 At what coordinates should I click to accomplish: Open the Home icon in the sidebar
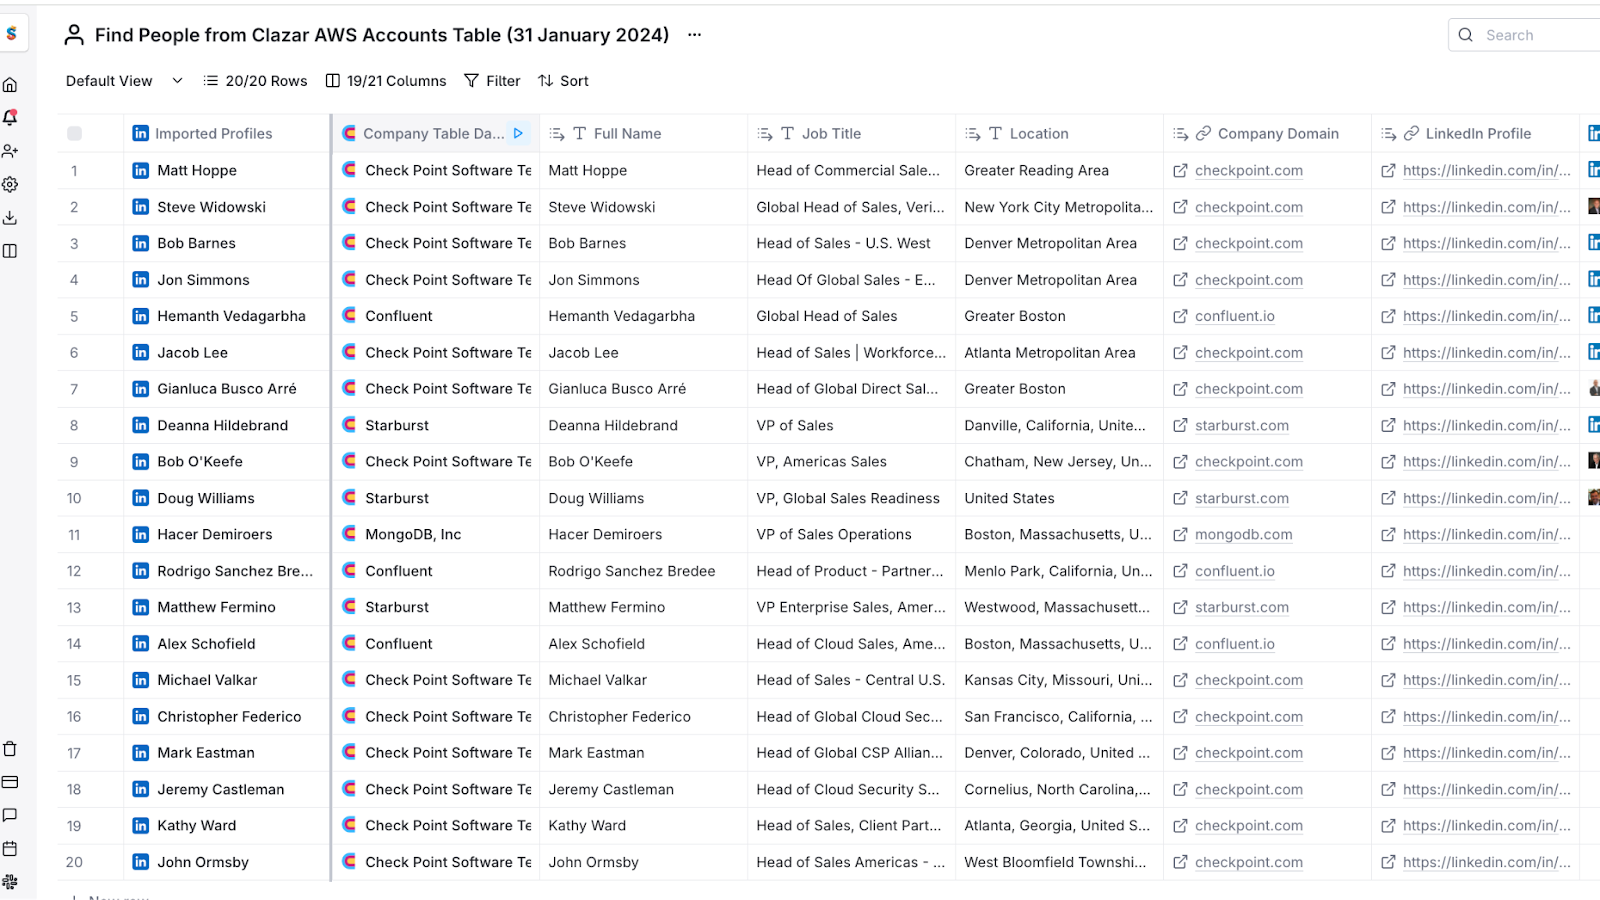click(x=10, y=85)
